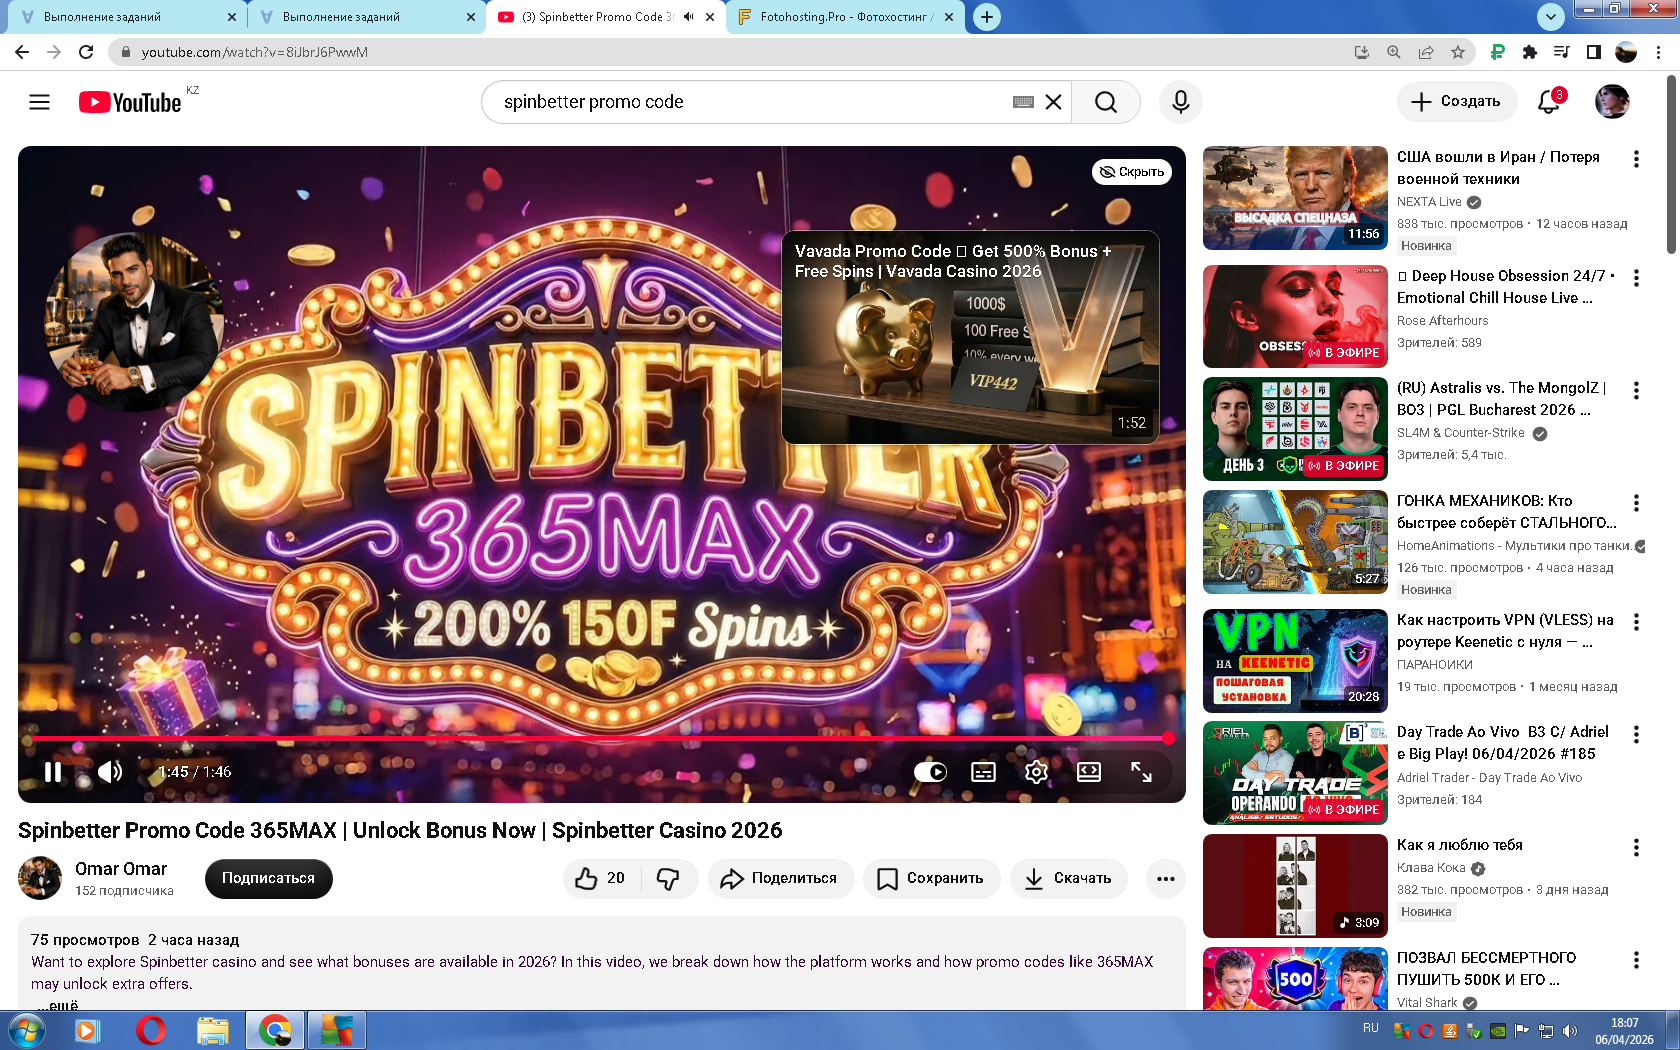Open options for Как я люблю тебя video
1680x1050 pixels.
coord(1636,847)
